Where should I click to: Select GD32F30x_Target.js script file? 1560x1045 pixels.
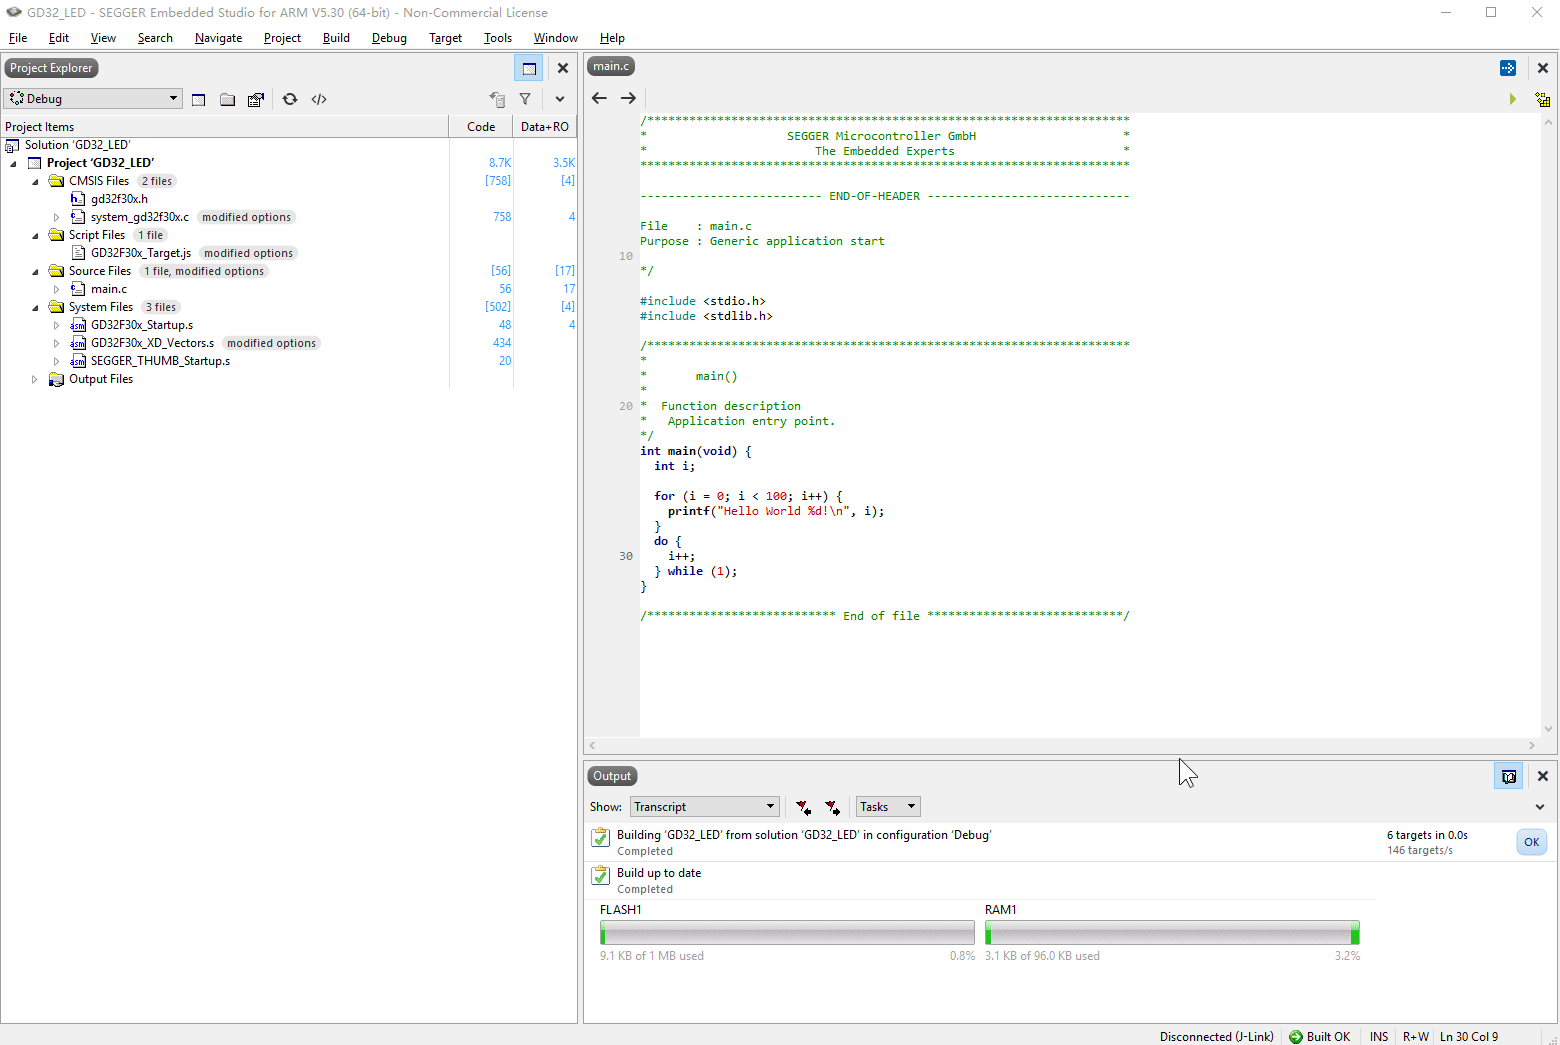[x=141, y=253]
